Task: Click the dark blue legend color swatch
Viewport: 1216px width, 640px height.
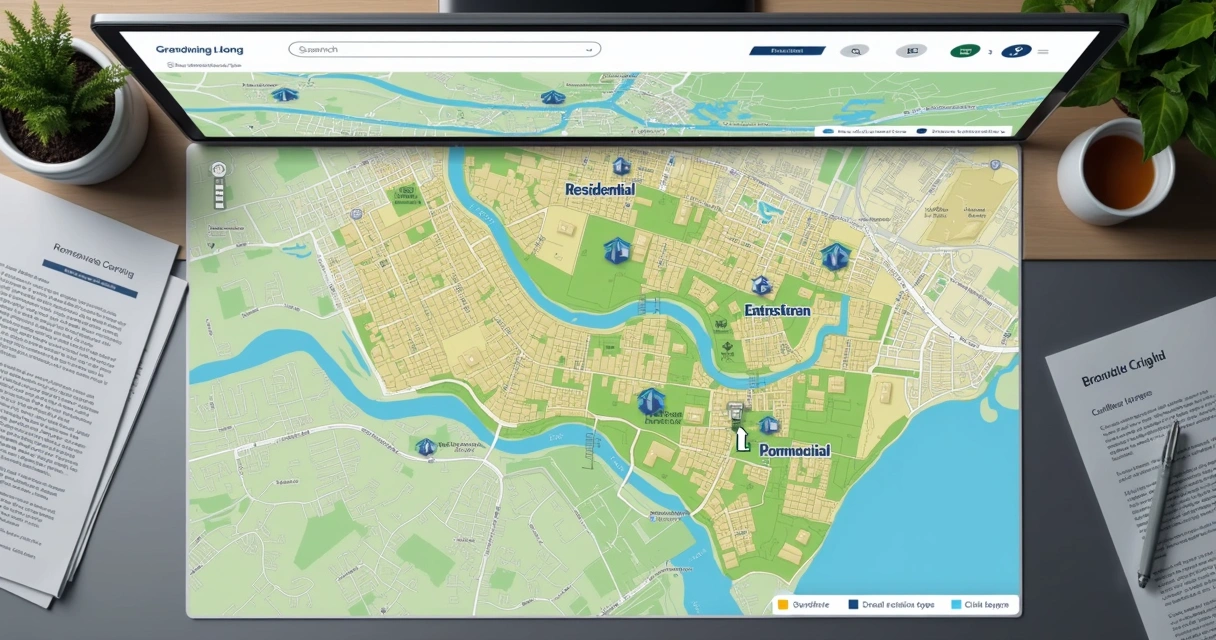Action: coord(853,604)
